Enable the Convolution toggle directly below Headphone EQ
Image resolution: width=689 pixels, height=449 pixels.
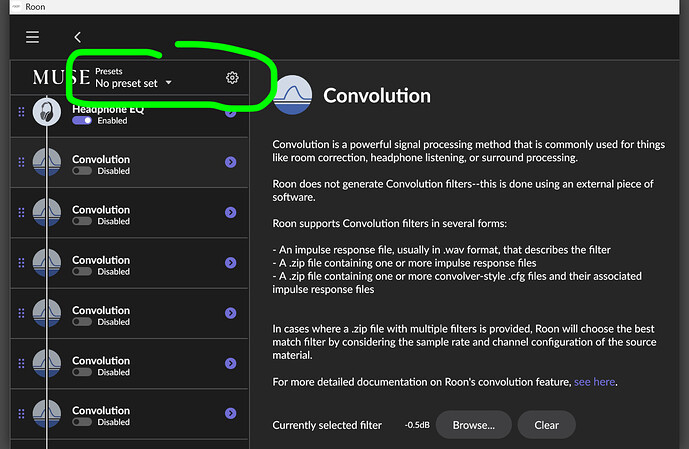point(82,171)
